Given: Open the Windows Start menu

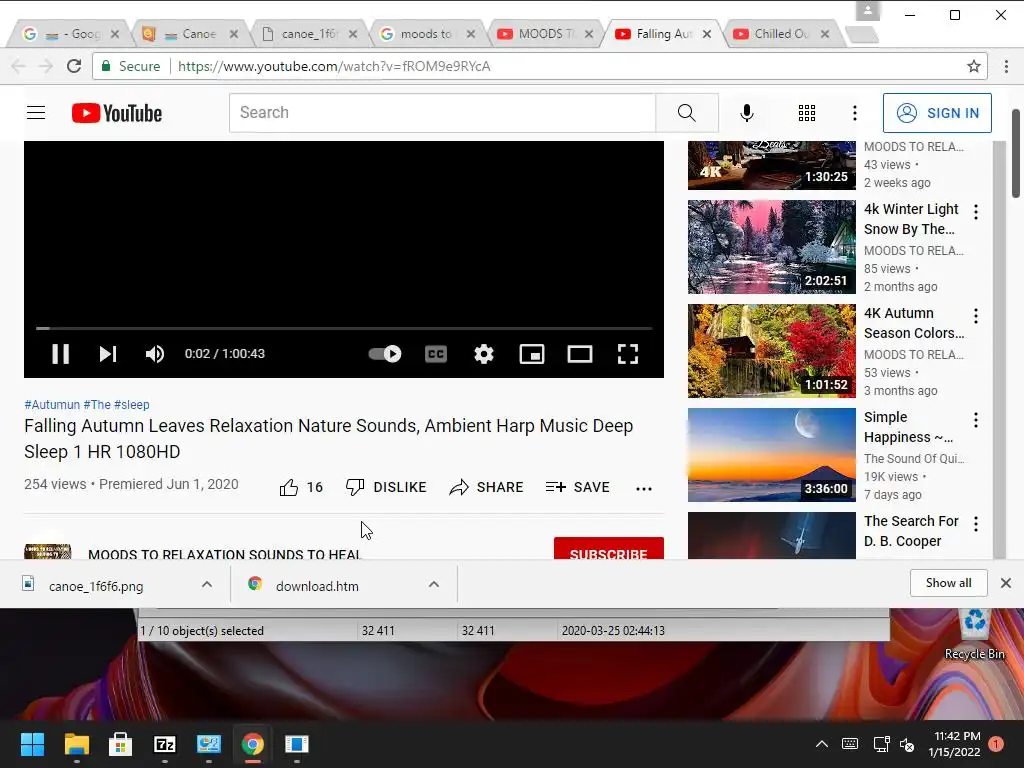Looking at the screenshot, I should coord(32,744).
